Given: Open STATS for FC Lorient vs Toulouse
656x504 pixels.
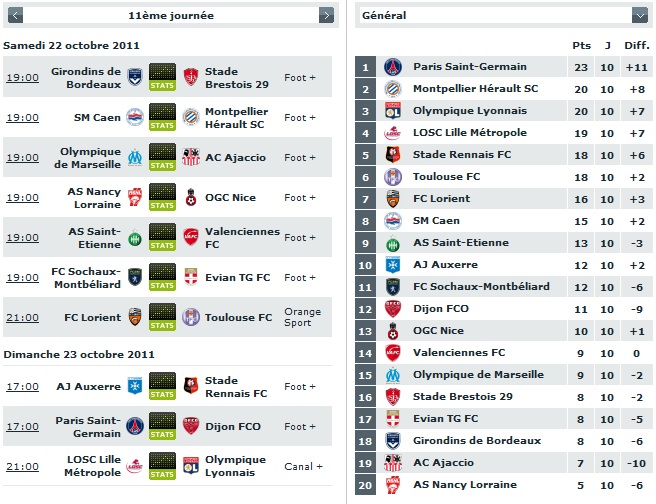Looking at the screenshot, I should click(x=162, y=317).
